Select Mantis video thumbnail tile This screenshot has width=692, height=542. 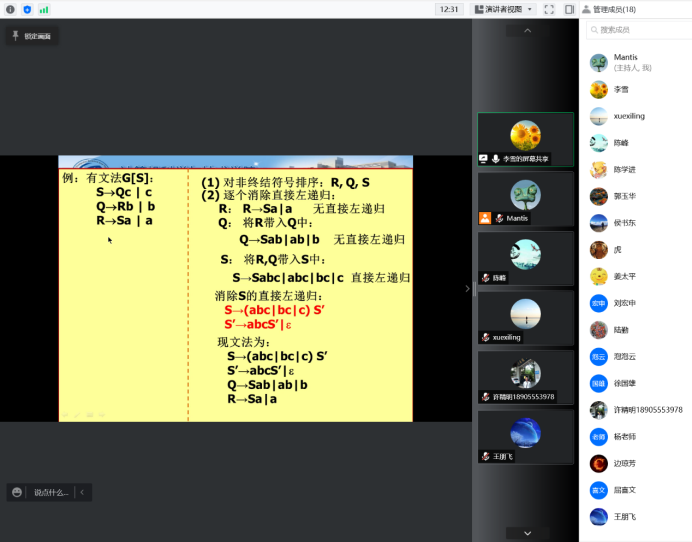tap(525, 198)
